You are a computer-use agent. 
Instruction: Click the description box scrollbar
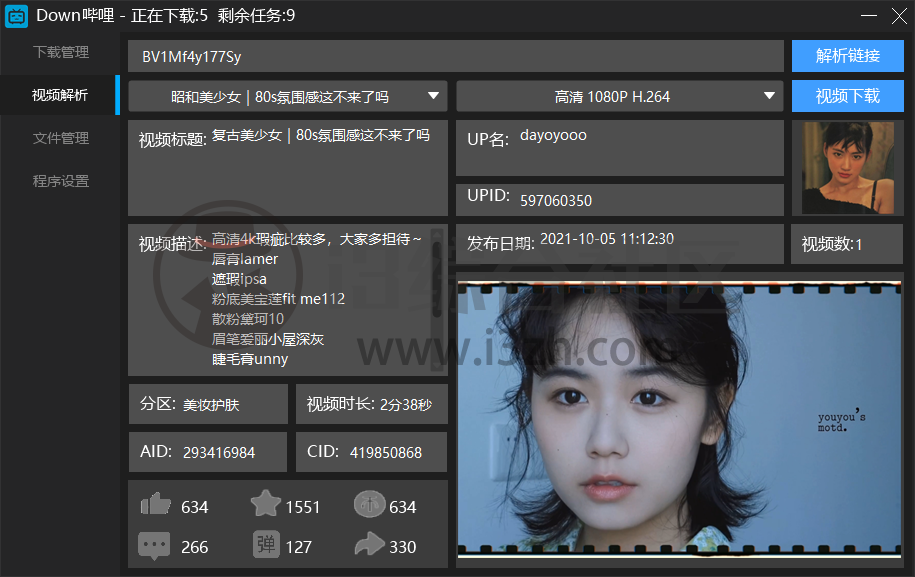(437, 300)
